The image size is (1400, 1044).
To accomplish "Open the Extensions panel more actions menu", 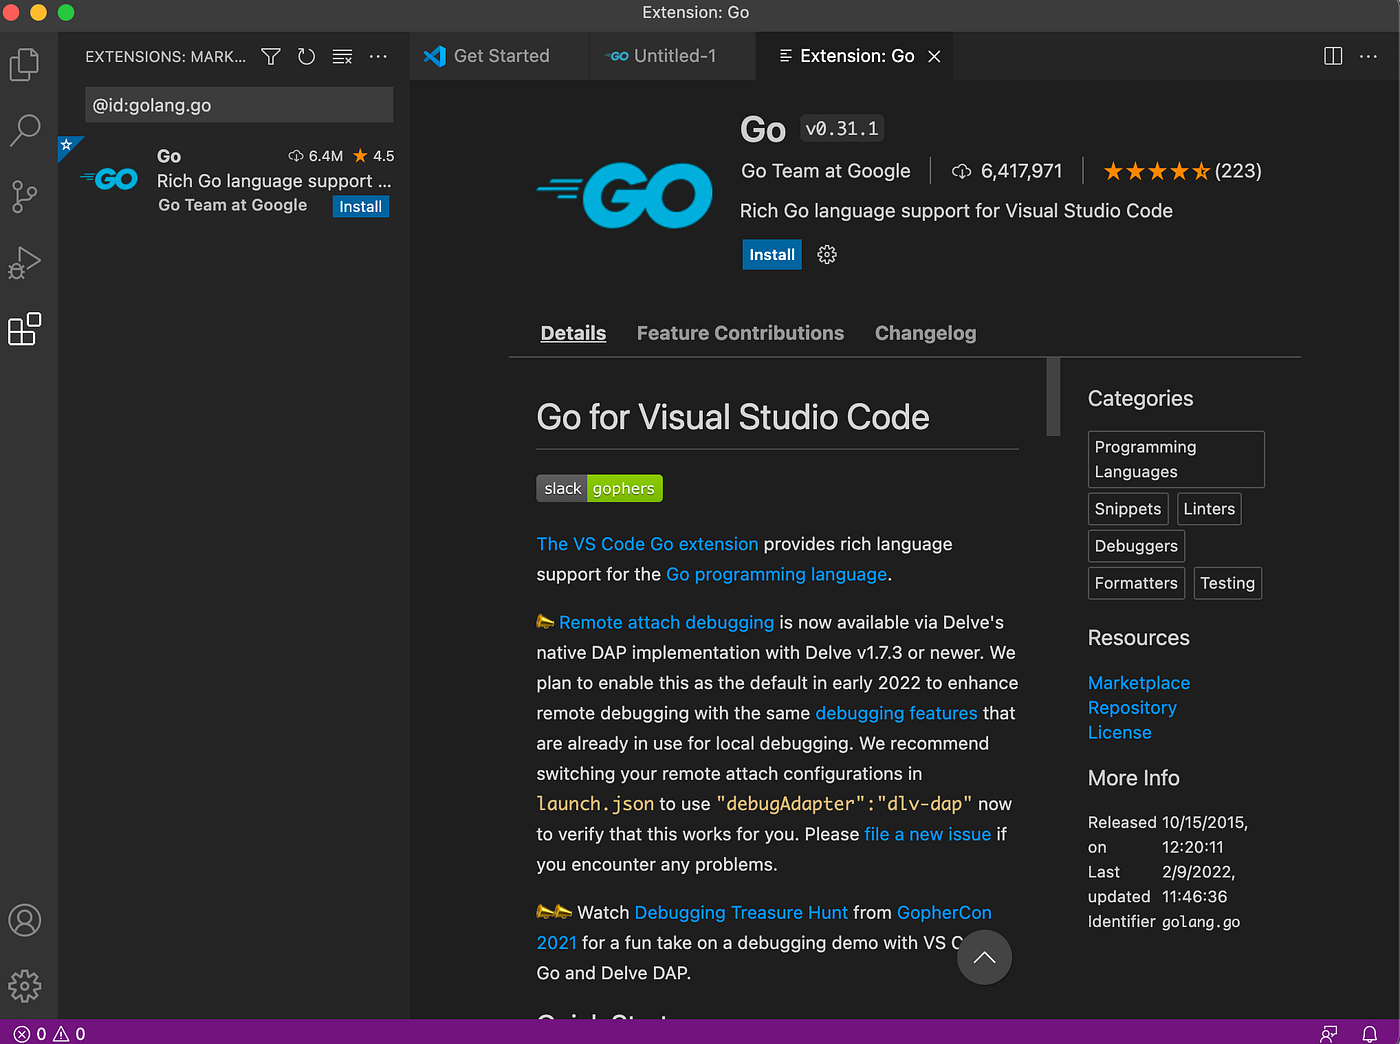I will point(378,56).
